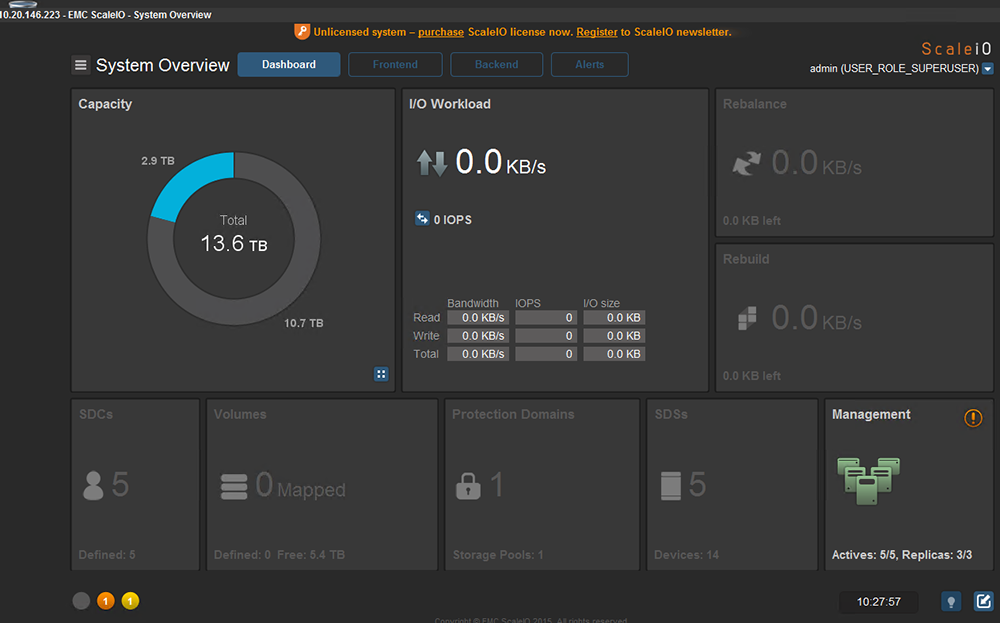Screen dimensions: 1000x623
Task: Click the 0 IOPS text
Action: (x=453, y=219)
